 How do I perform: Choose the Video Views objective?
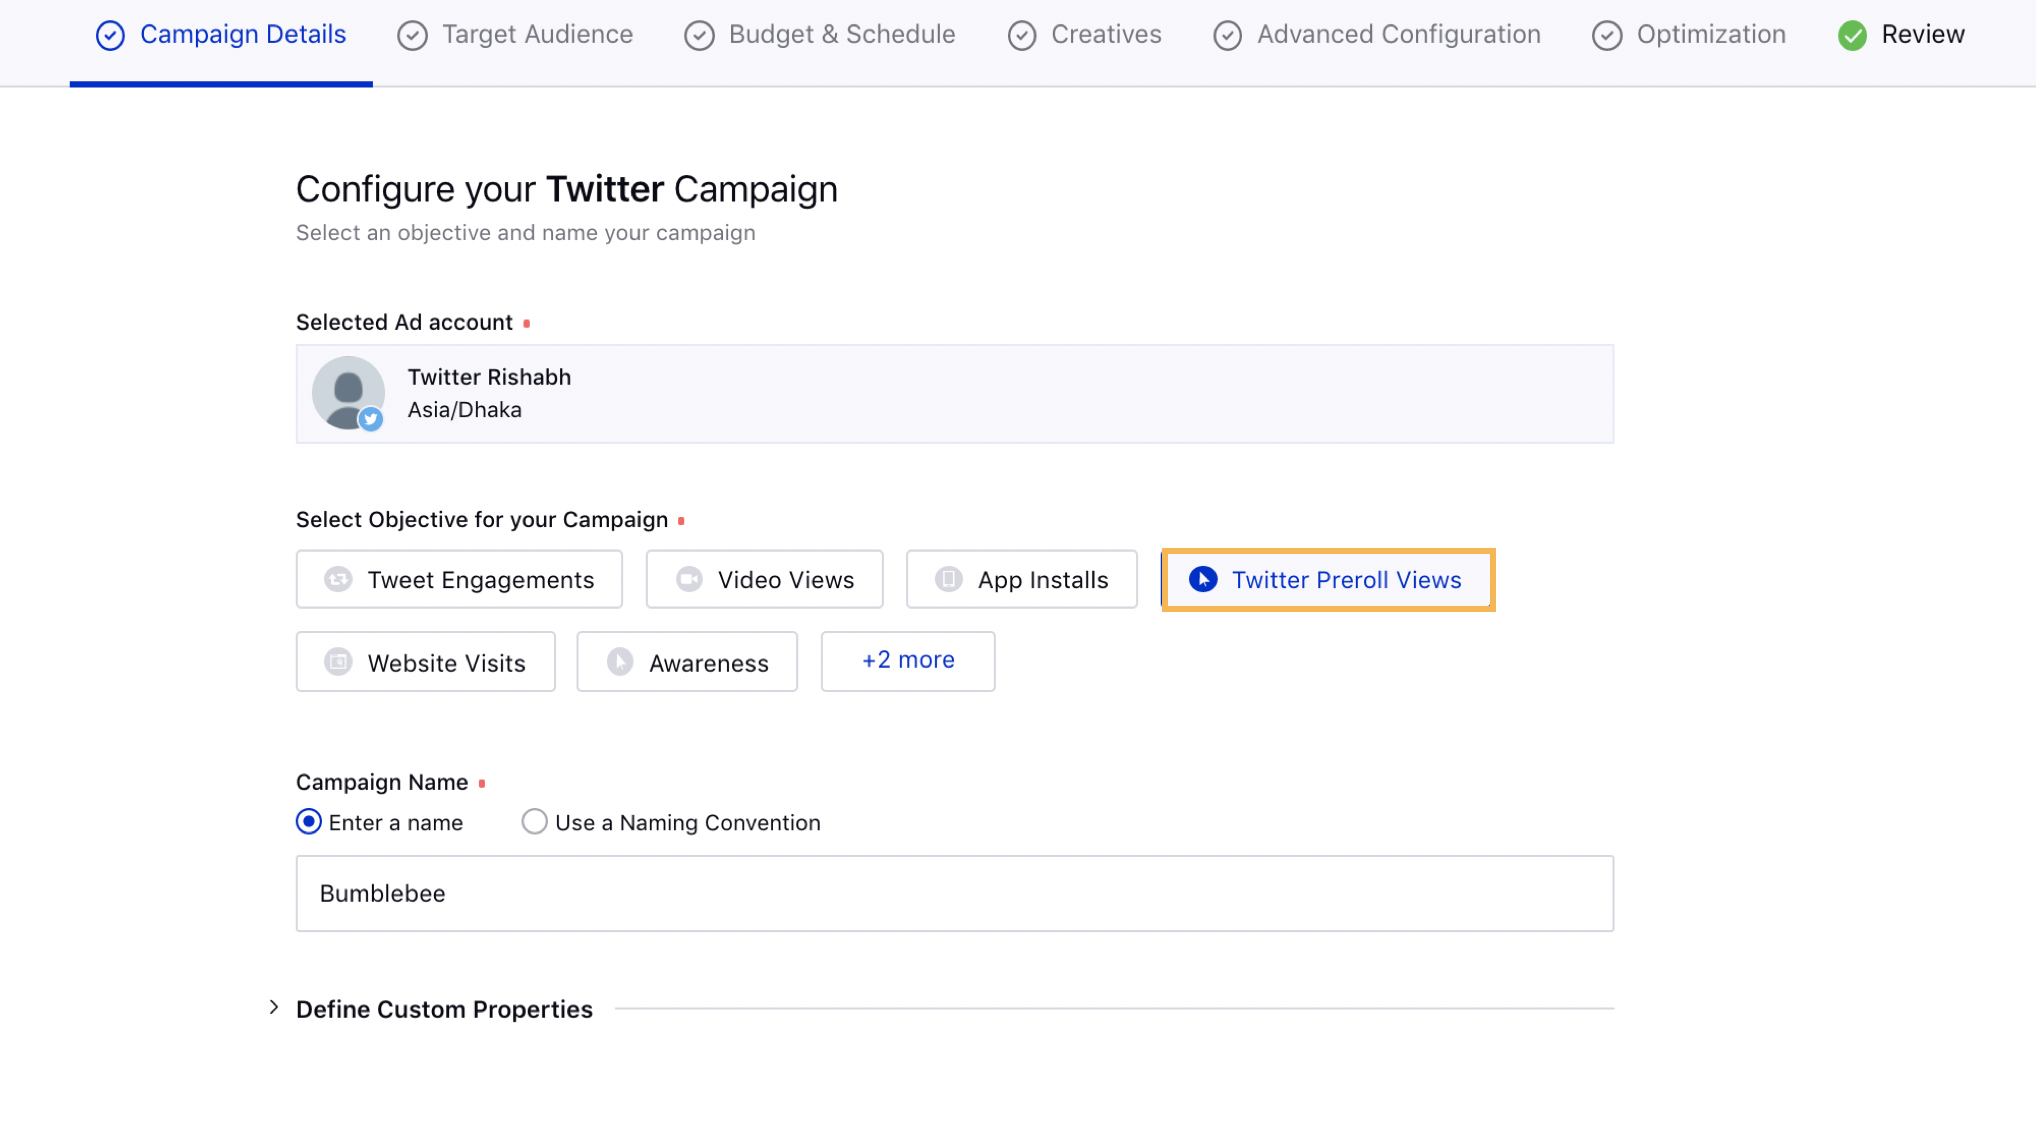click(x=764, y=580)
